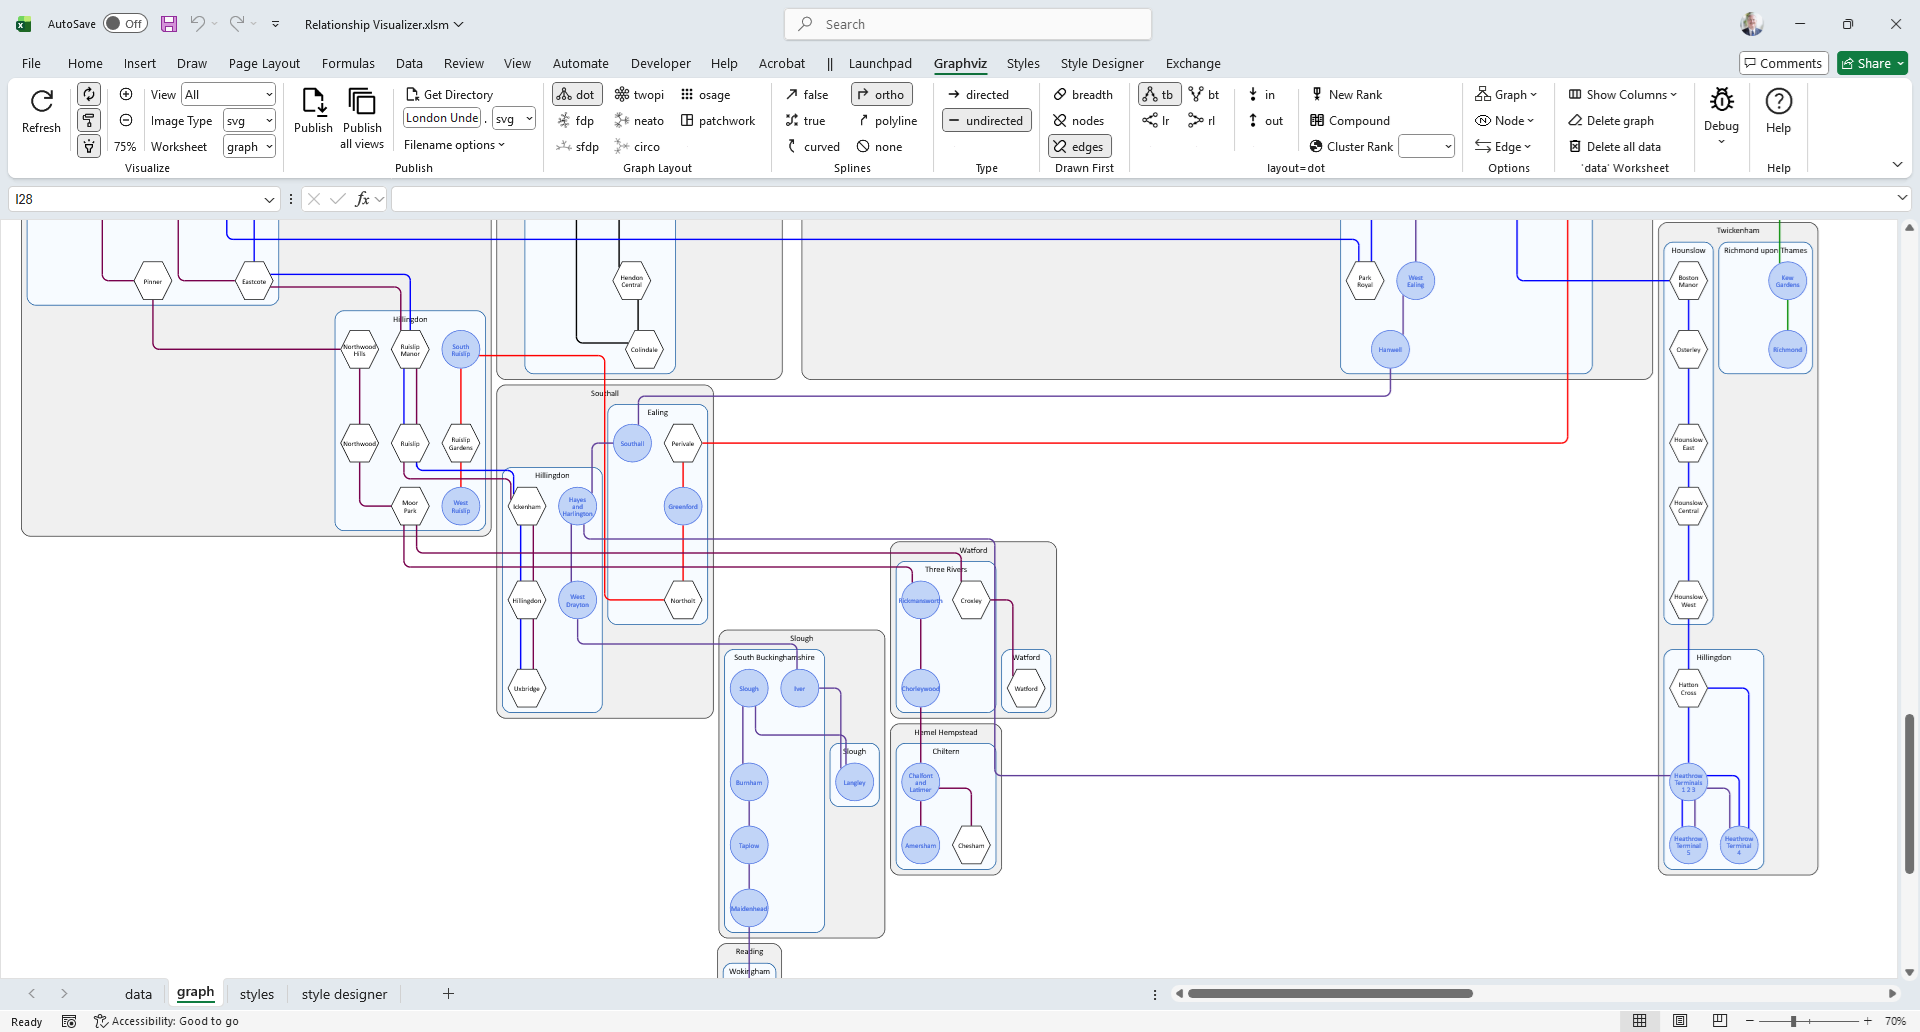Screen dimensions: 1920x1032
Task: Click Delete graph in ribbon
Action: coord(1610,121)
